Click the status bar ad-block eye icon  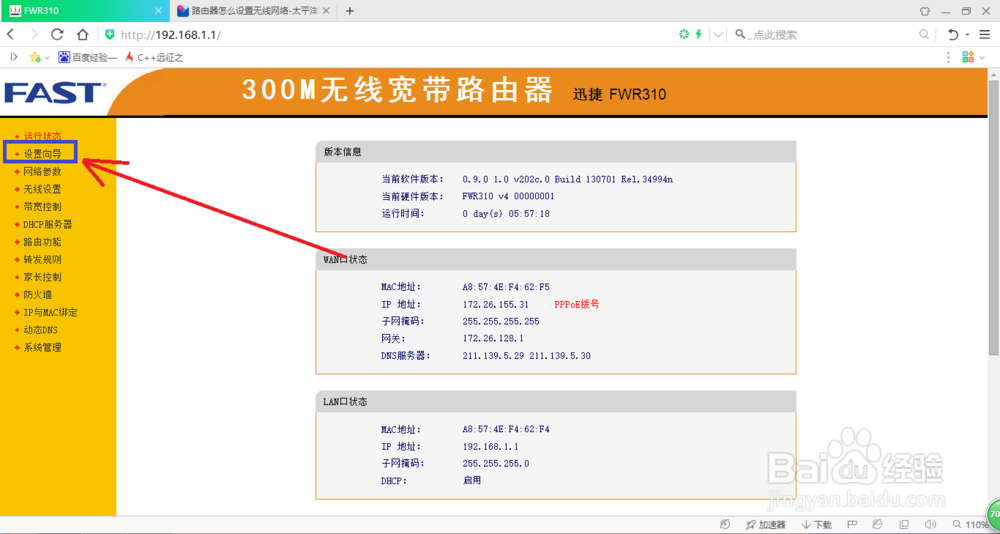coord(724,524)
